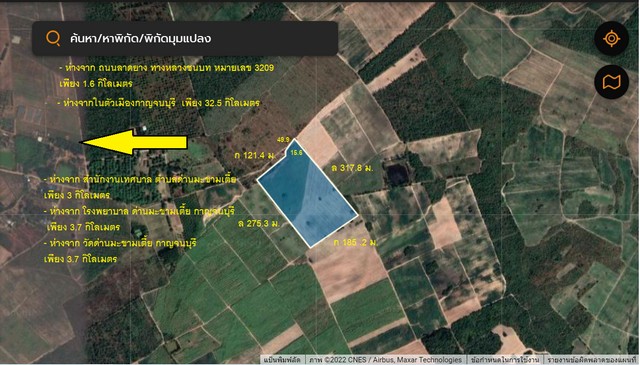Click the โรงพยาบาล ด่านมะขามเตี้ย distance note

(x=140, y=219)
